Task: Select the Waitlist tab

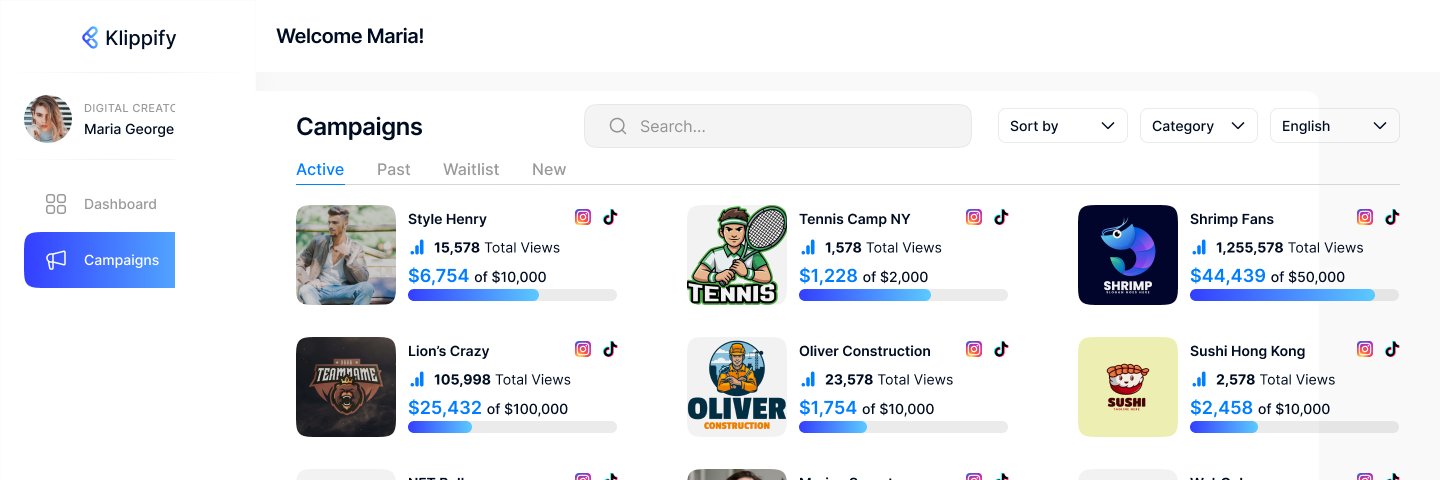Action: pyautogui.click(x=471, y=169)
